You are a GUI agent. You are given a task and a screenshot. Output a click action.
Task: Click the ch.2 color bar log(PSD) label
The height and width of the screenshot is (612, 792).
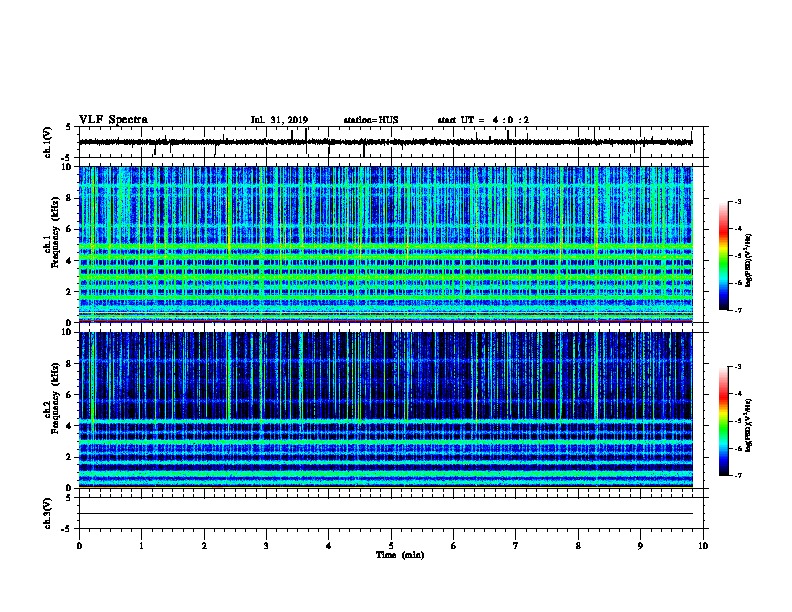(x=749, y=425)
